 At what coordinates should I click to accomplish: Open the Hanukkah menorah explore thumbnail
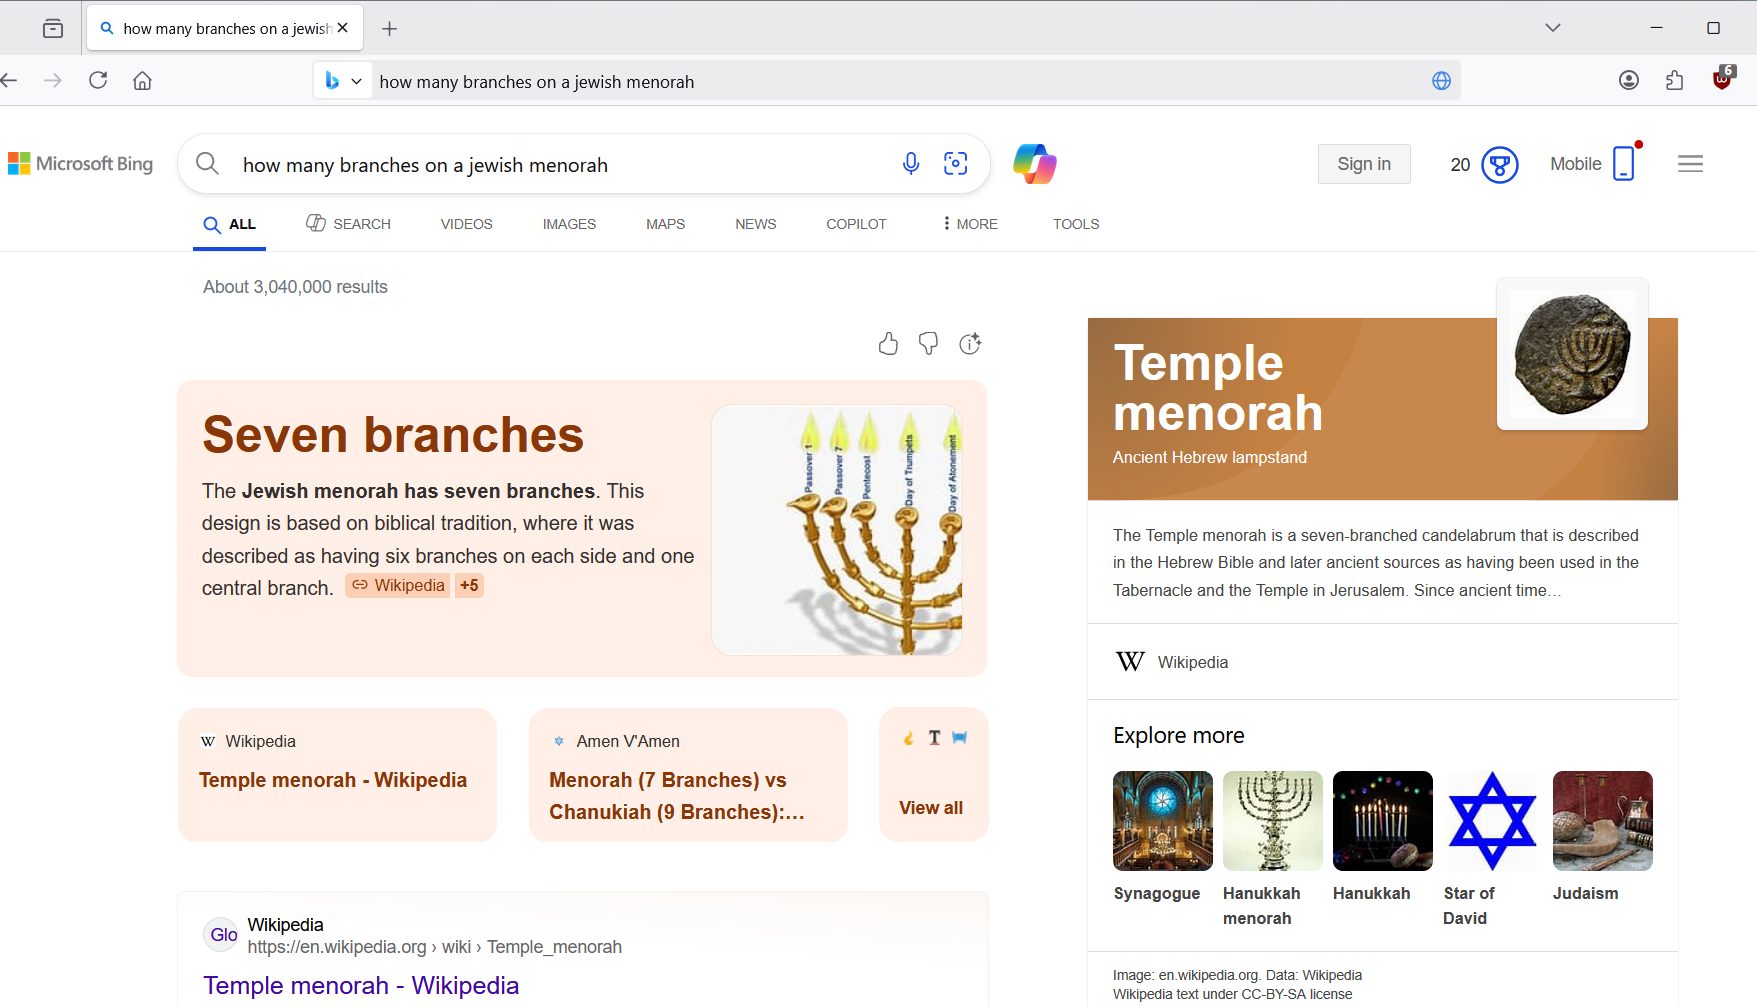[1273, 821]
